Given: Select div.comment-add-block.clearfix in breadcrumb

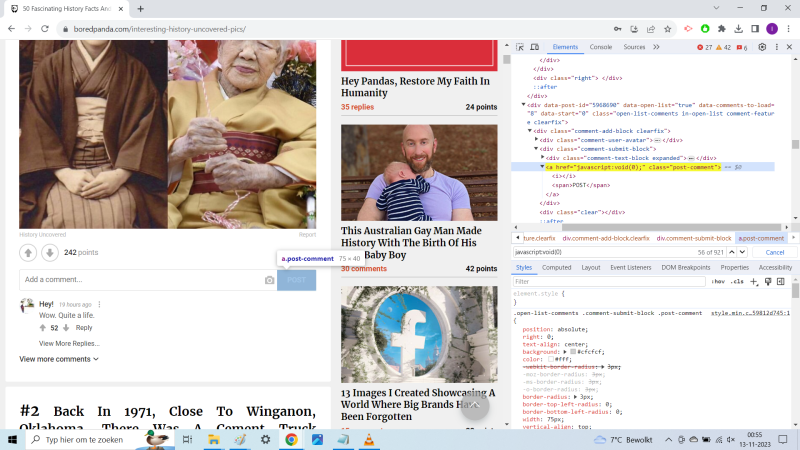Looking at the screenshot, I should pos(606,238).
